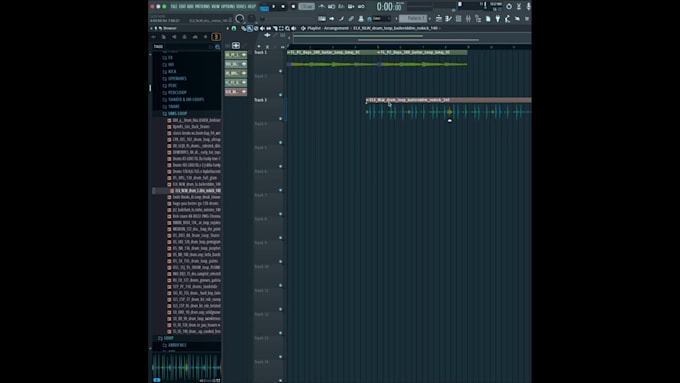Image resolution: width=680 pixels, height=383 pixels.
Task: Click the browser TAGS search field
Action: pos(182,46)
